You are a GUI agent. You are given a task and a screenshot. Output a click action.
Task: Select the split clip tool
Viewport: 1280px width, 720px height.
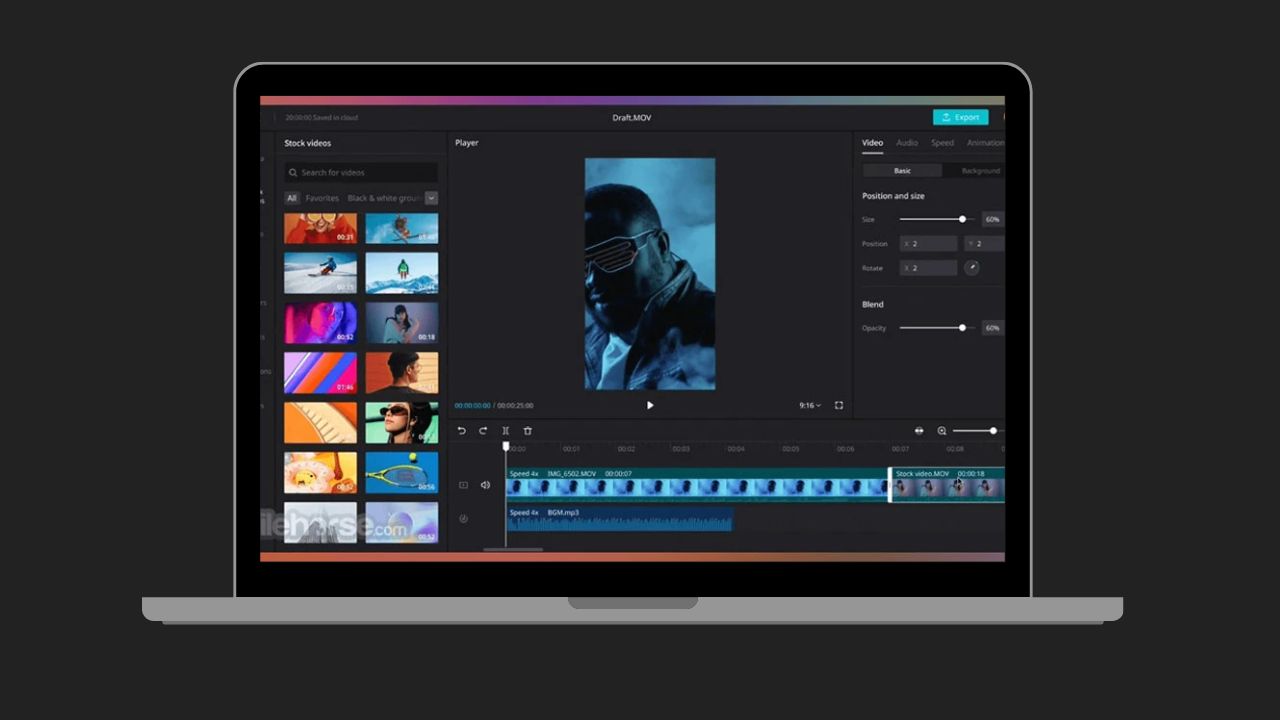point(505,431)
